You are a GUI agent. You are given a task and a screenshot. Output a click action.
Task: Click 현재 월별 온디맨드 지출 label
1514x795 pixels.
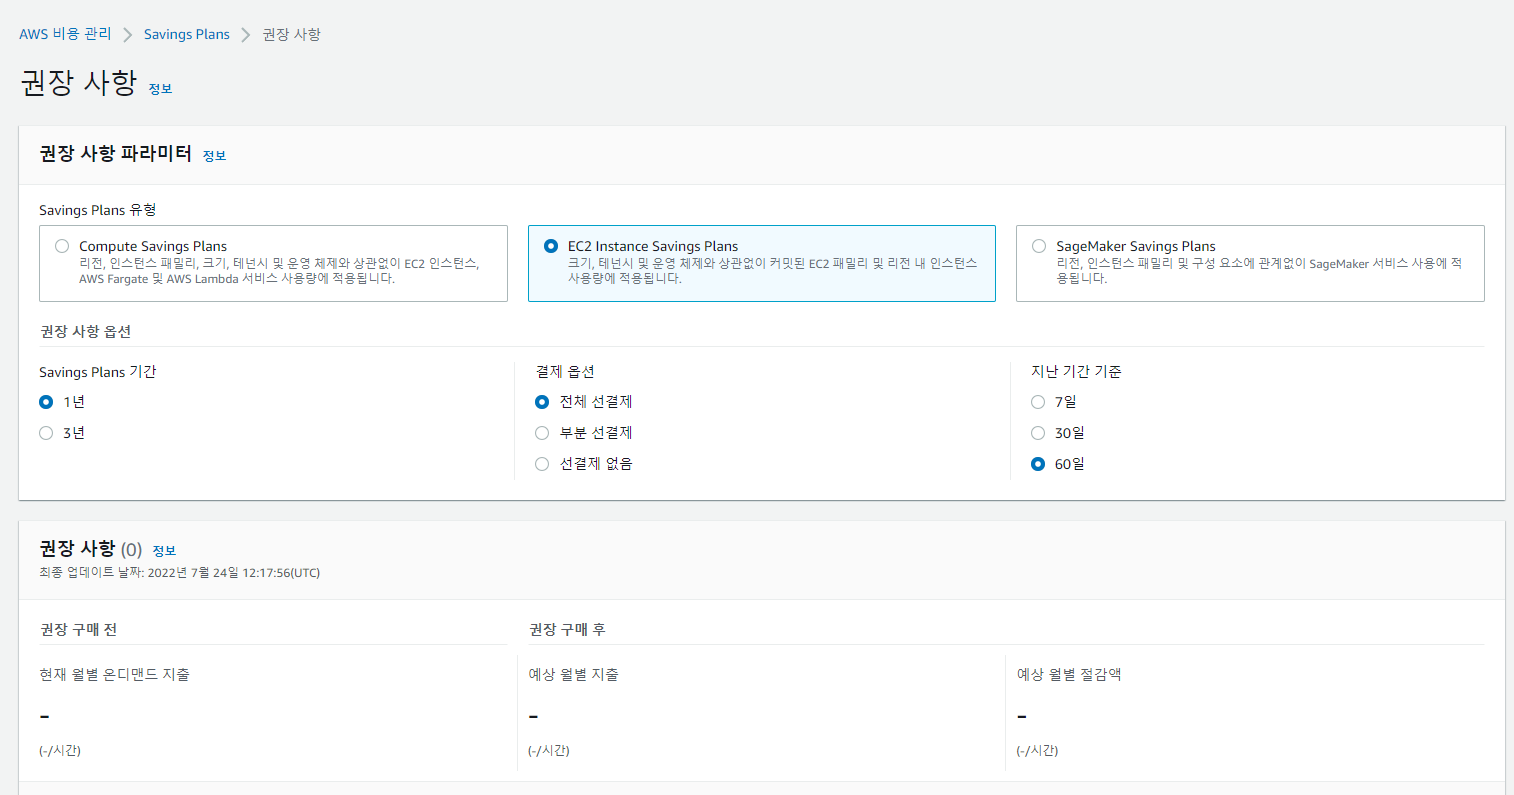[114, 675]
